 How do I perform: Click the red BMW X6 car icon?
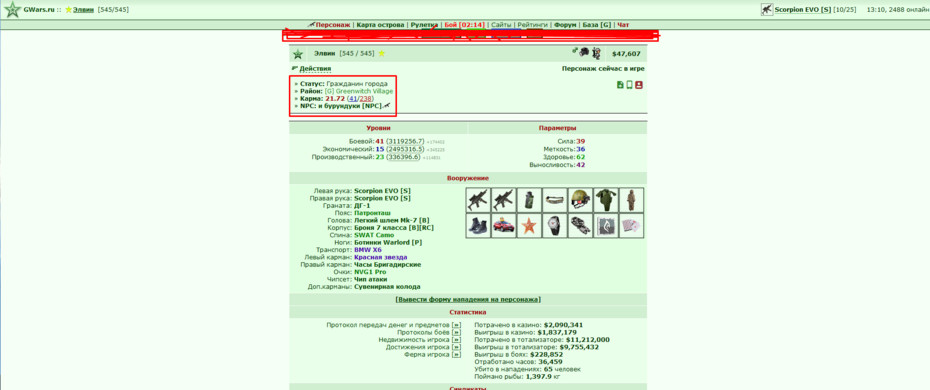point(504,226)
